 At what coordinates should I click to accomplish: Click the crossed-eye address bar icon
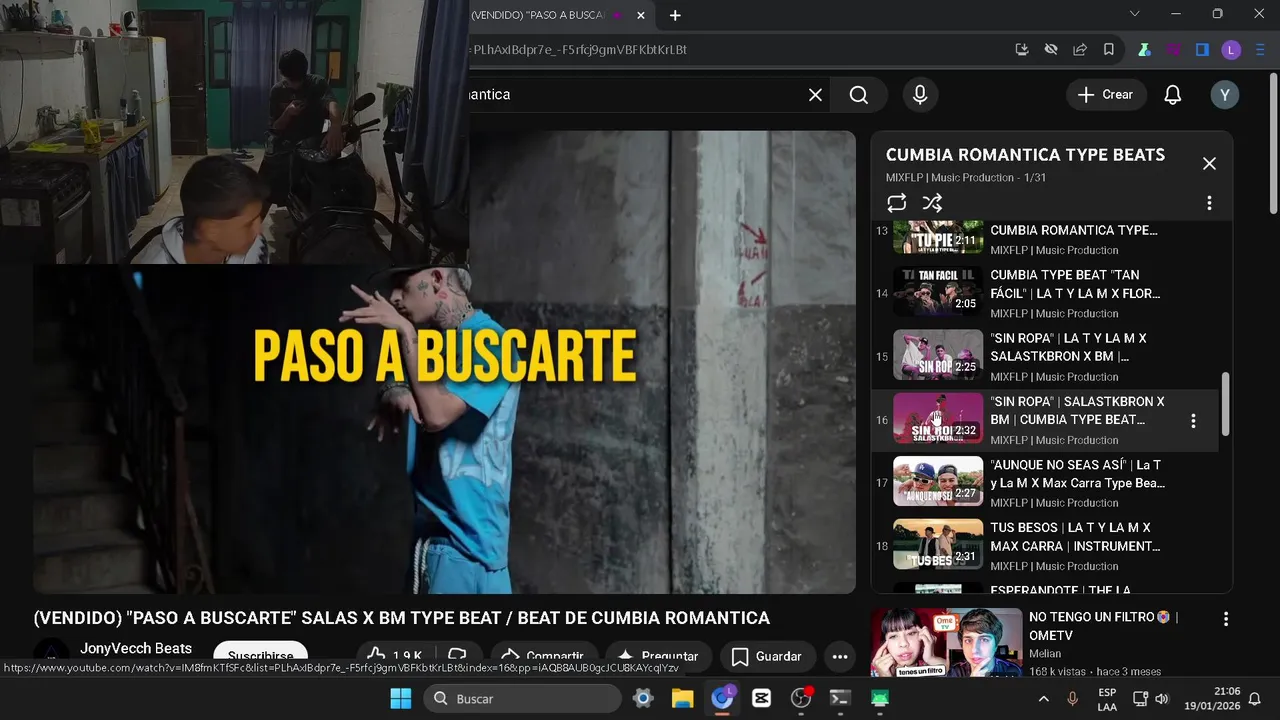click(x=1051, y=50)
